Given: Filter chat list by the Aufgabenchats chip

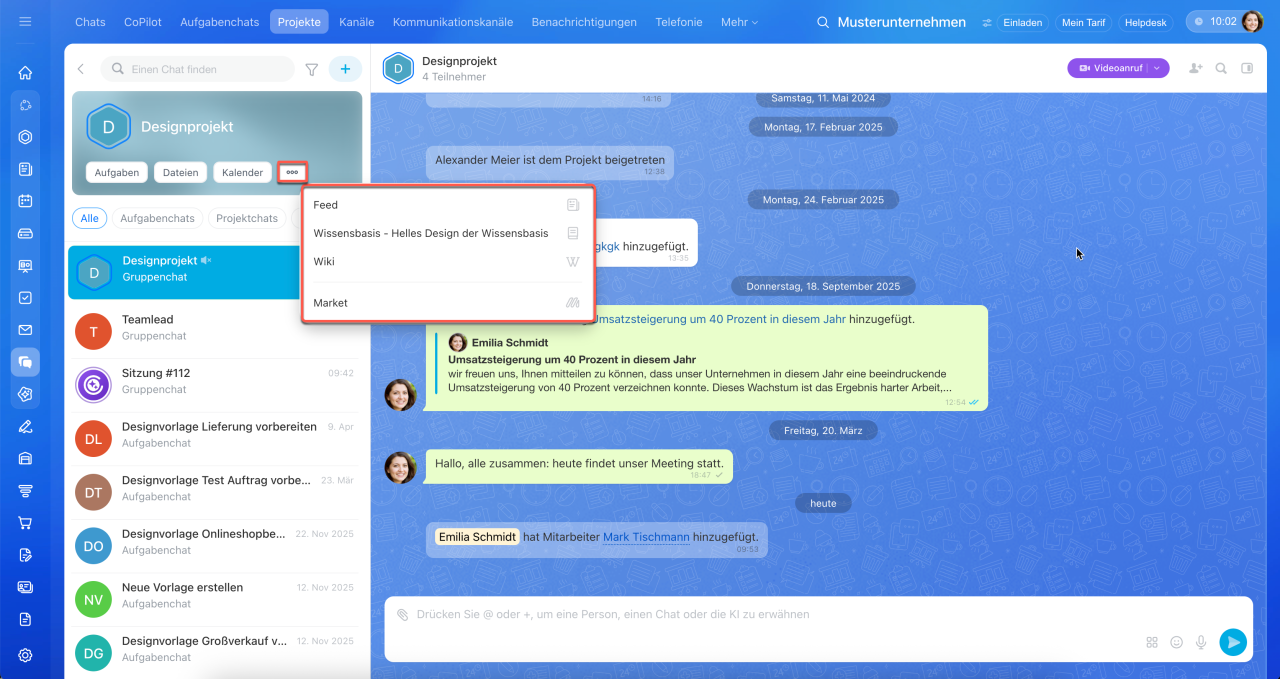Looking at the screenshot, I should coord(157,218).
